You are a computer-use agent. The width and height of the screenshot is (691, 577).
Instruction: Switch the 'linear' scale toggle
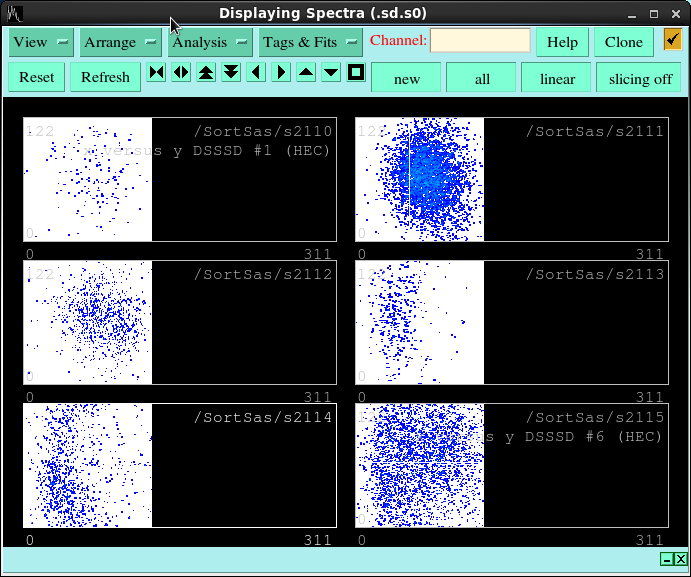pyautogui.click(x=557, y=78)
